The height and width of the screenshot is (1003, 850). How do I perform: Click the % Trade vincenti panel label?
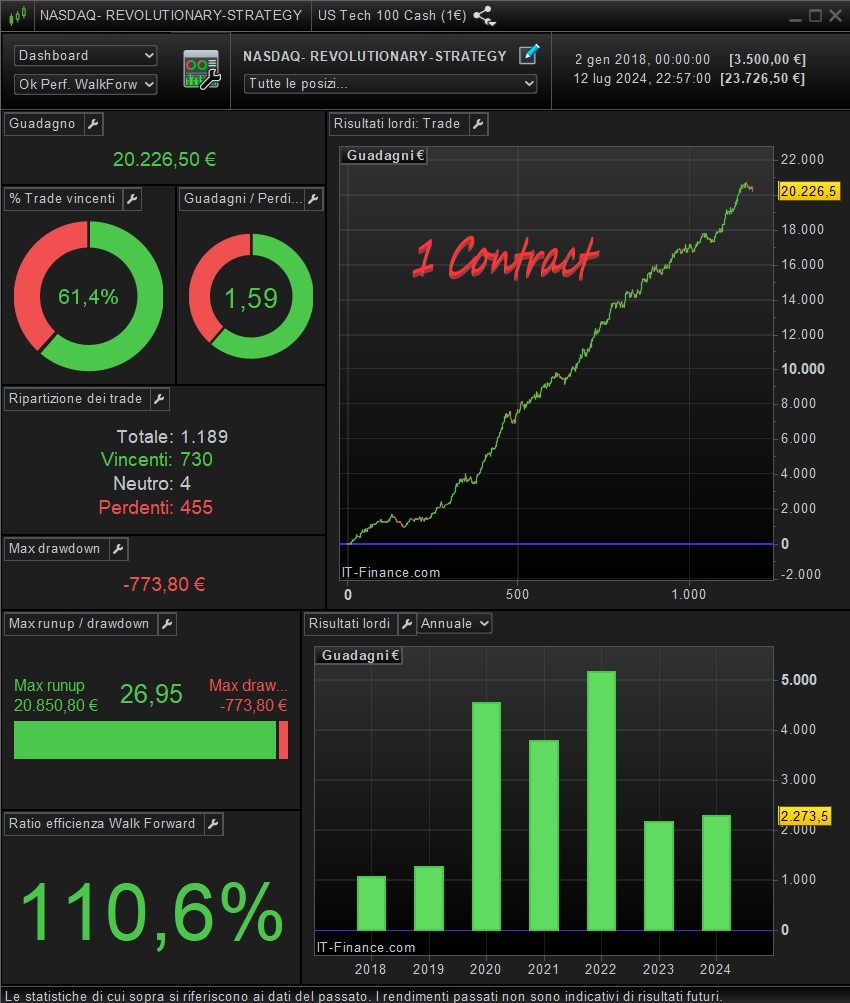63,199
